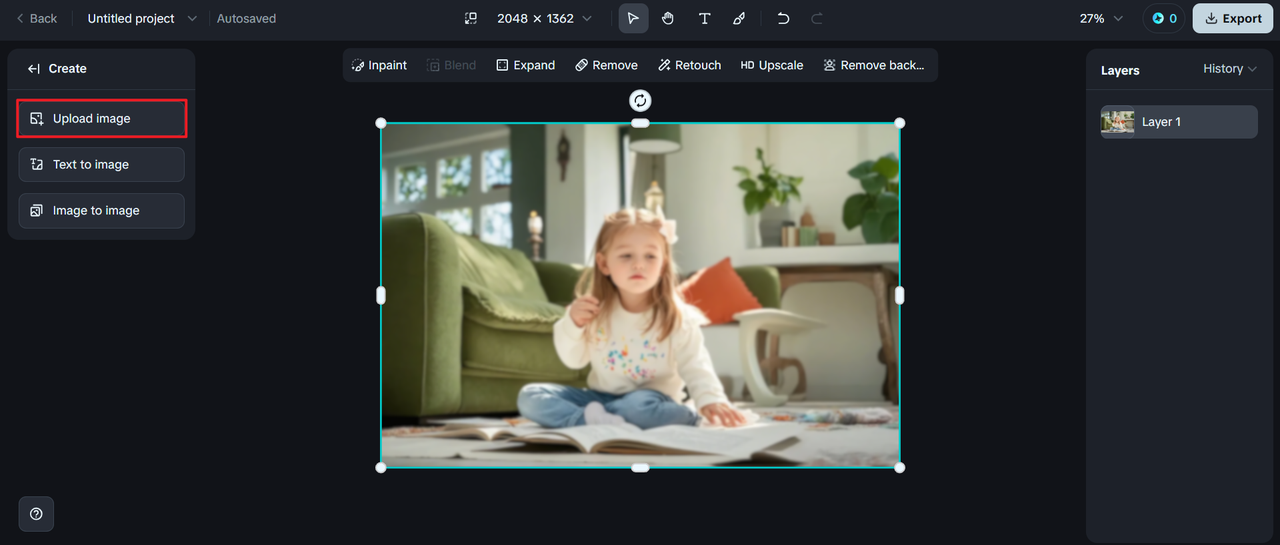
Task: Open the help question mark button
Action: point(36,514)
